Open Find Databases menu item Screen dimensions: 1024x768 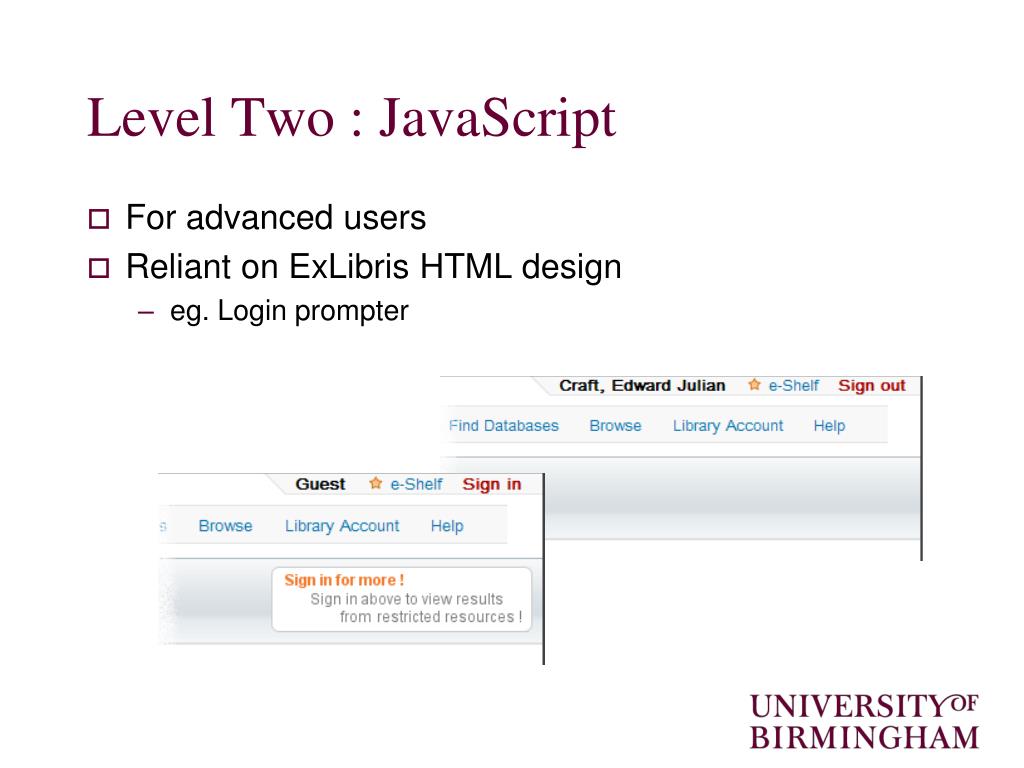(x=504, y=426)
